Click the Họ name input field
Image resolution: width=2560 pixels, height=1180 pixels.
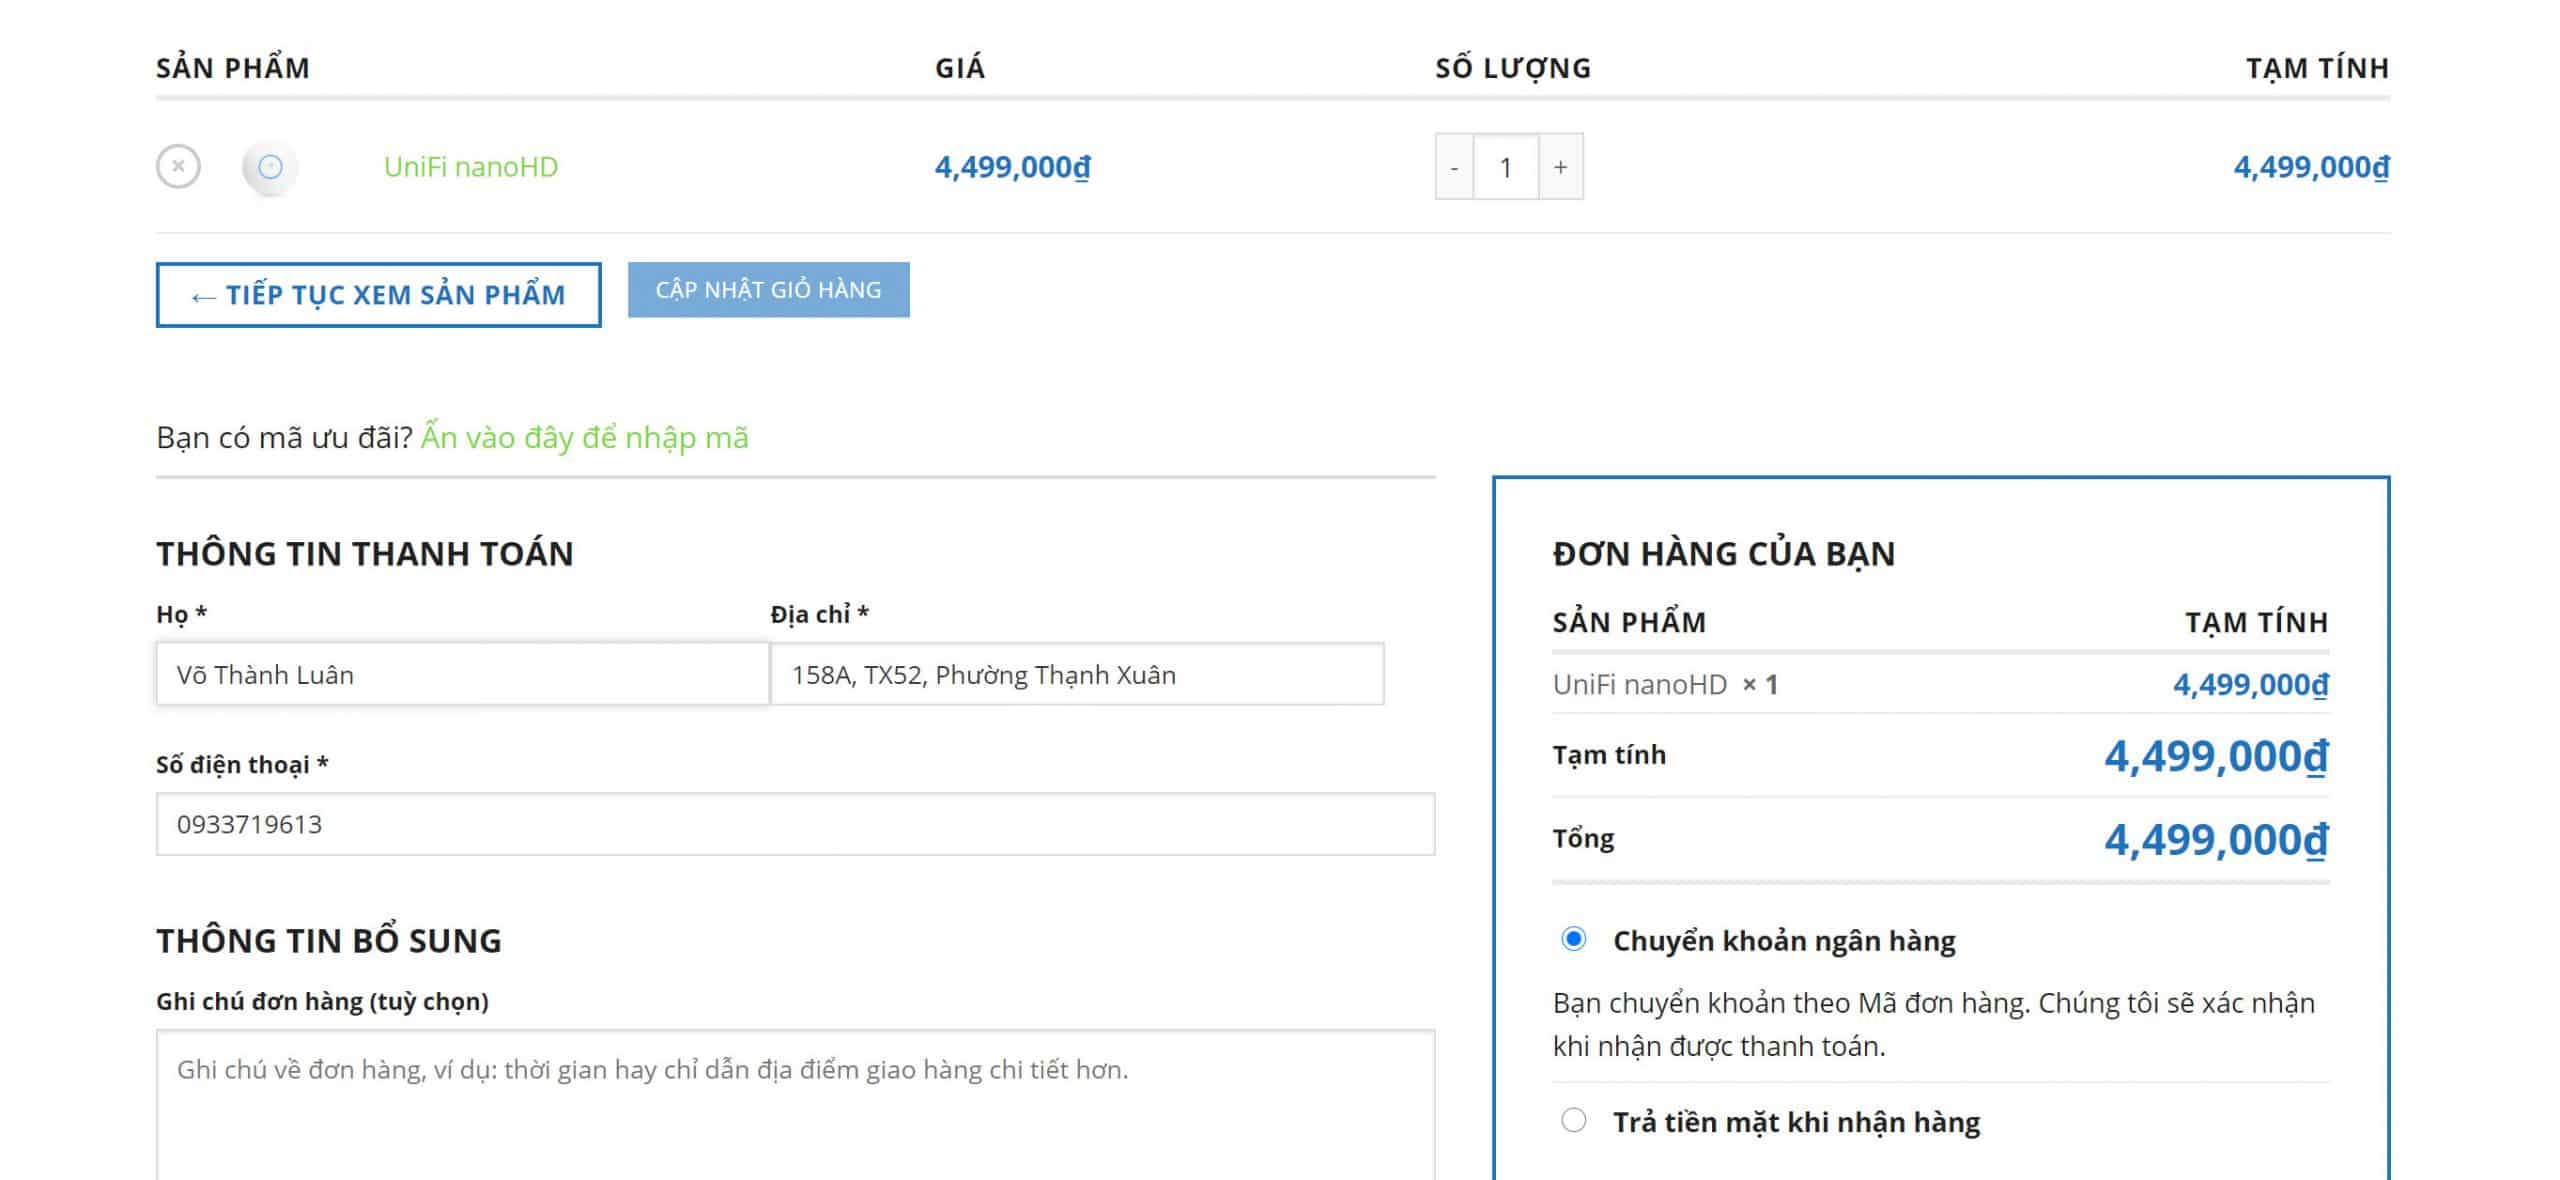[462, 675]
